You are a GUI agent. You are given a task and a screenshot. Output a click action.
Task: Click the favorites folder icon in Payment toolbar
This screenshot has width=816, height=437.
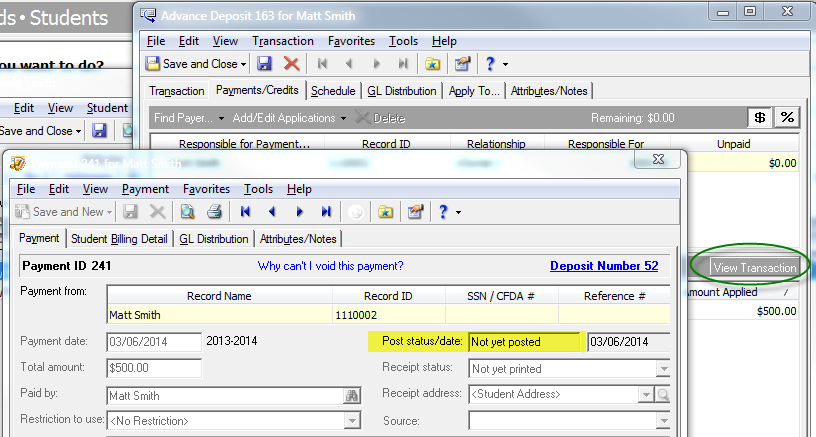pyautogui.click(x=386, y=212)
